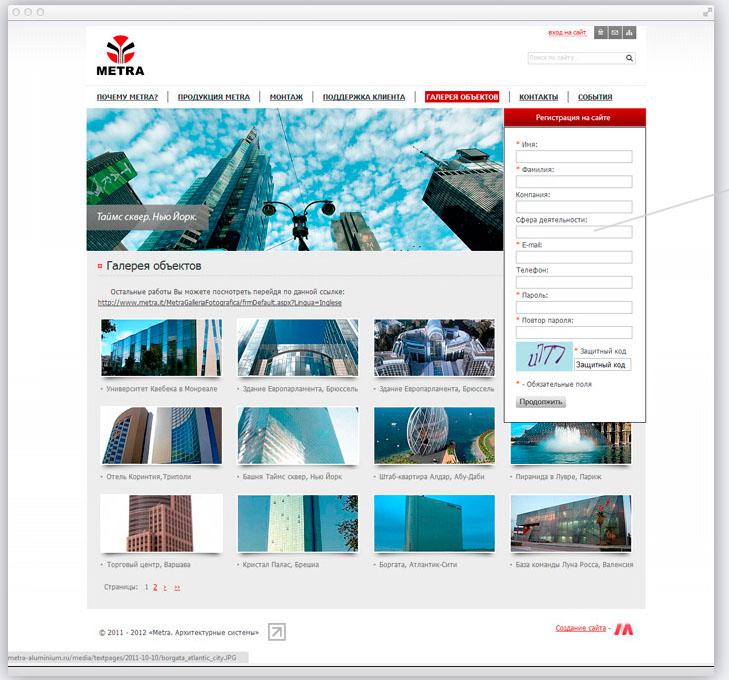
Task: Click the 'Сфера деятельности' field
Action: pos(574,231)
